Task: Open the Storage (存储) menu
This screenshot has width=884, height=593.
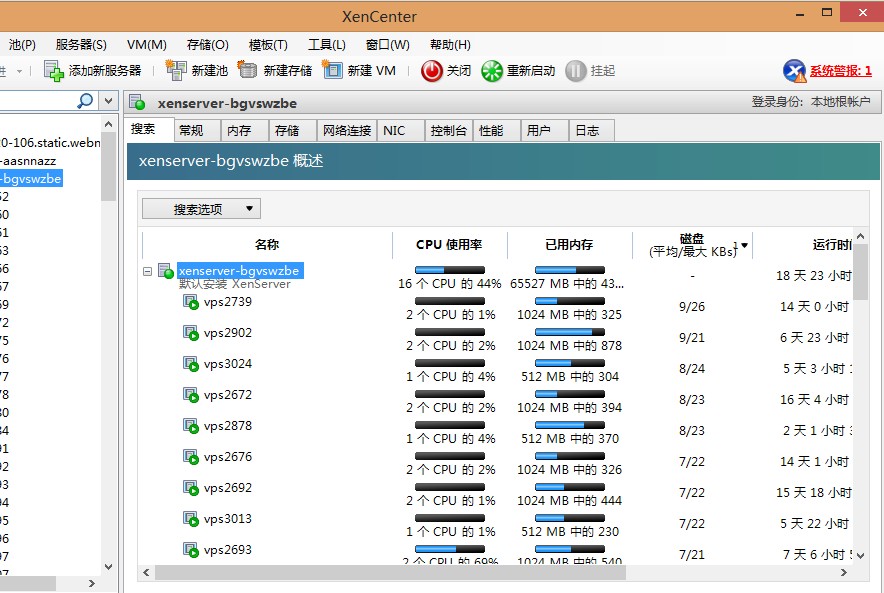Action: 207,45
